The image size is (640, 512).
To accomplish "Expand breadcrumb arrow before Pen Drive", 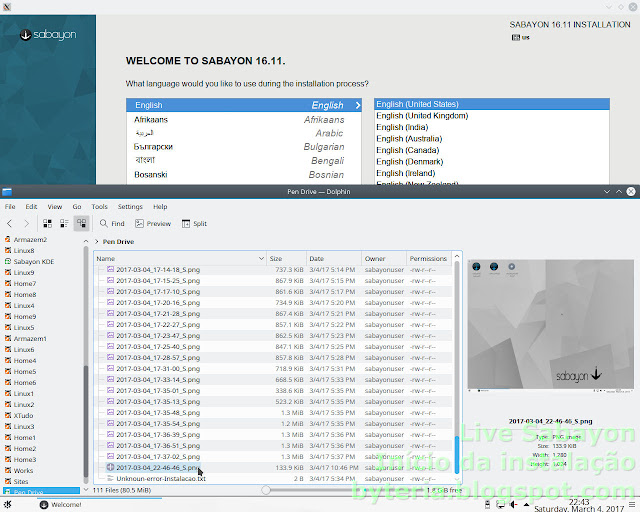I will [x=97, y=242].
